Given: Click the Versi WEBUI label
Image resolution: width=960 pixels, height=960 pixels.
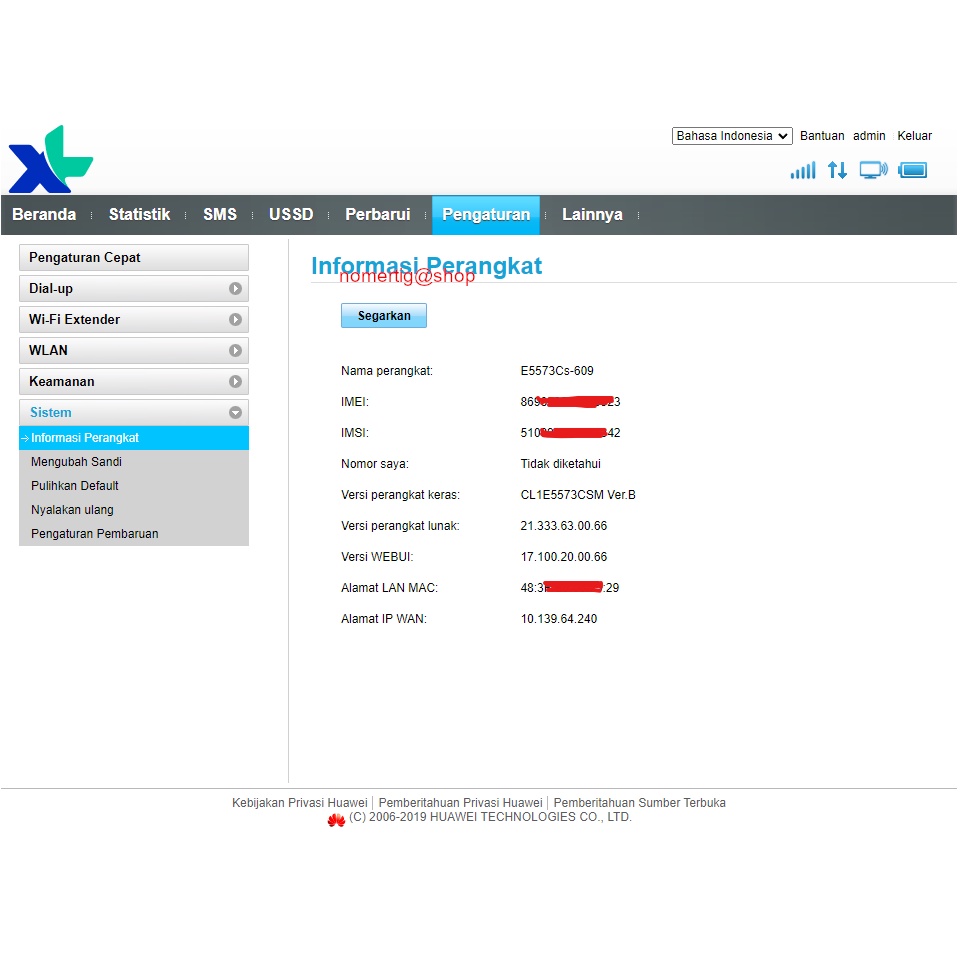Looking at the screenshot, I should click(x=377, y=557).
